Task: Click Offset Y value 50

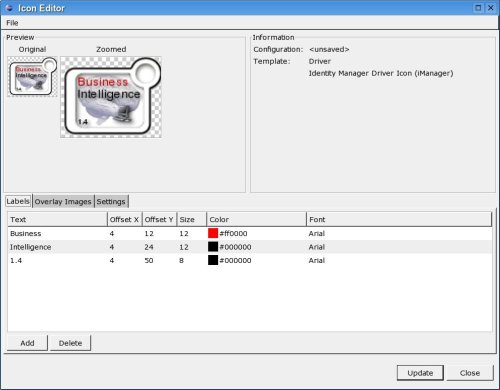Action: (149, 260)
